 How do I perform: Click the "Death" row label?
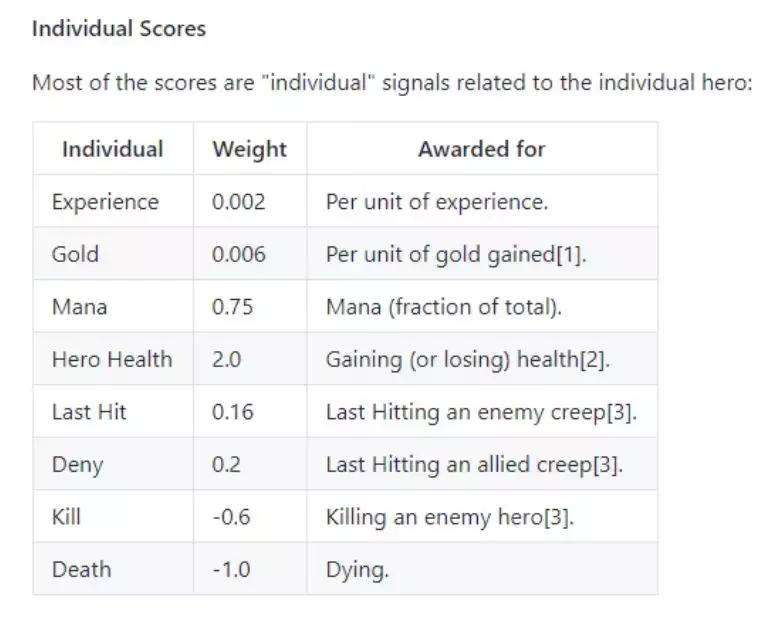click(x=81, y=570)
